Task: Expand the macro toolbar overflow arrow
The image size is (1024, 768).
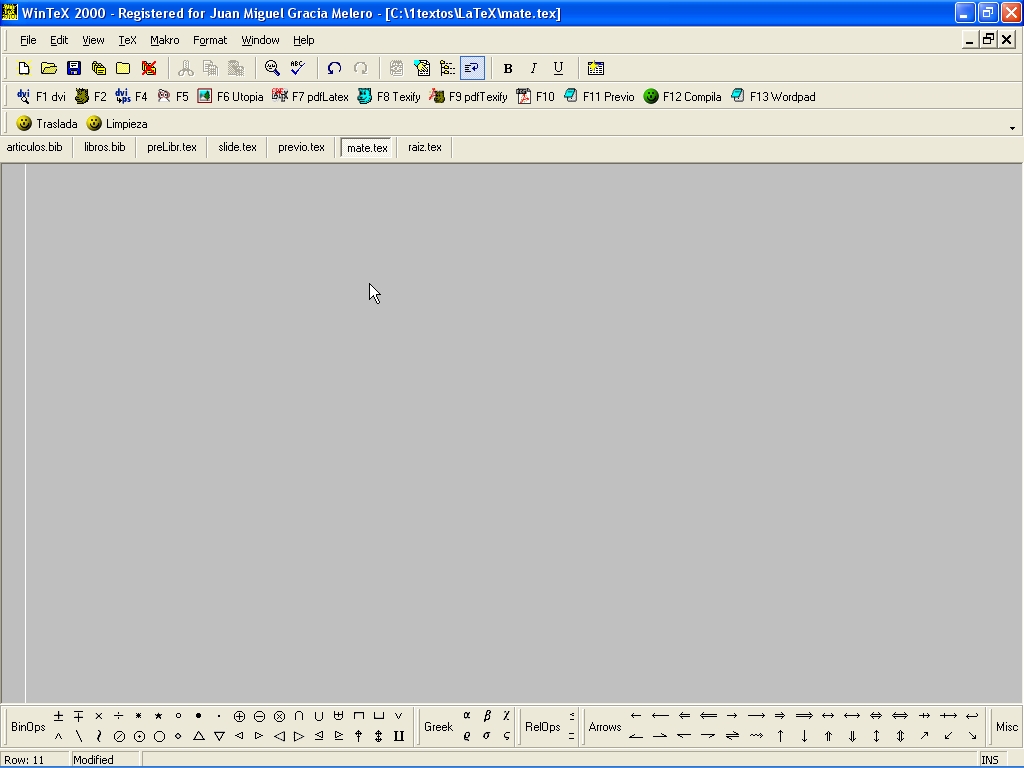Action: (x=1012, y=128)
